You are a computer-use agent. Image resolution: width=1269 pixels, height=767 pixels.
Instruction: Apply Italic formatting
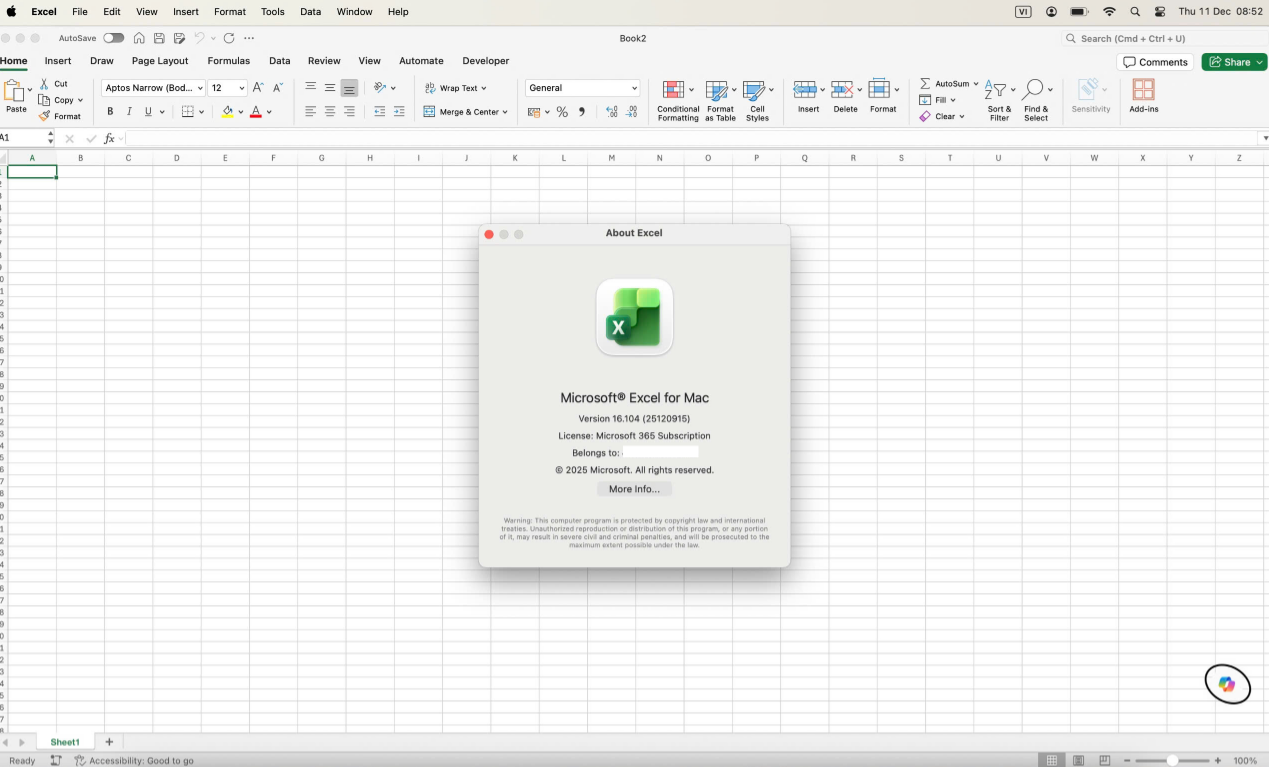coord(129,112)
